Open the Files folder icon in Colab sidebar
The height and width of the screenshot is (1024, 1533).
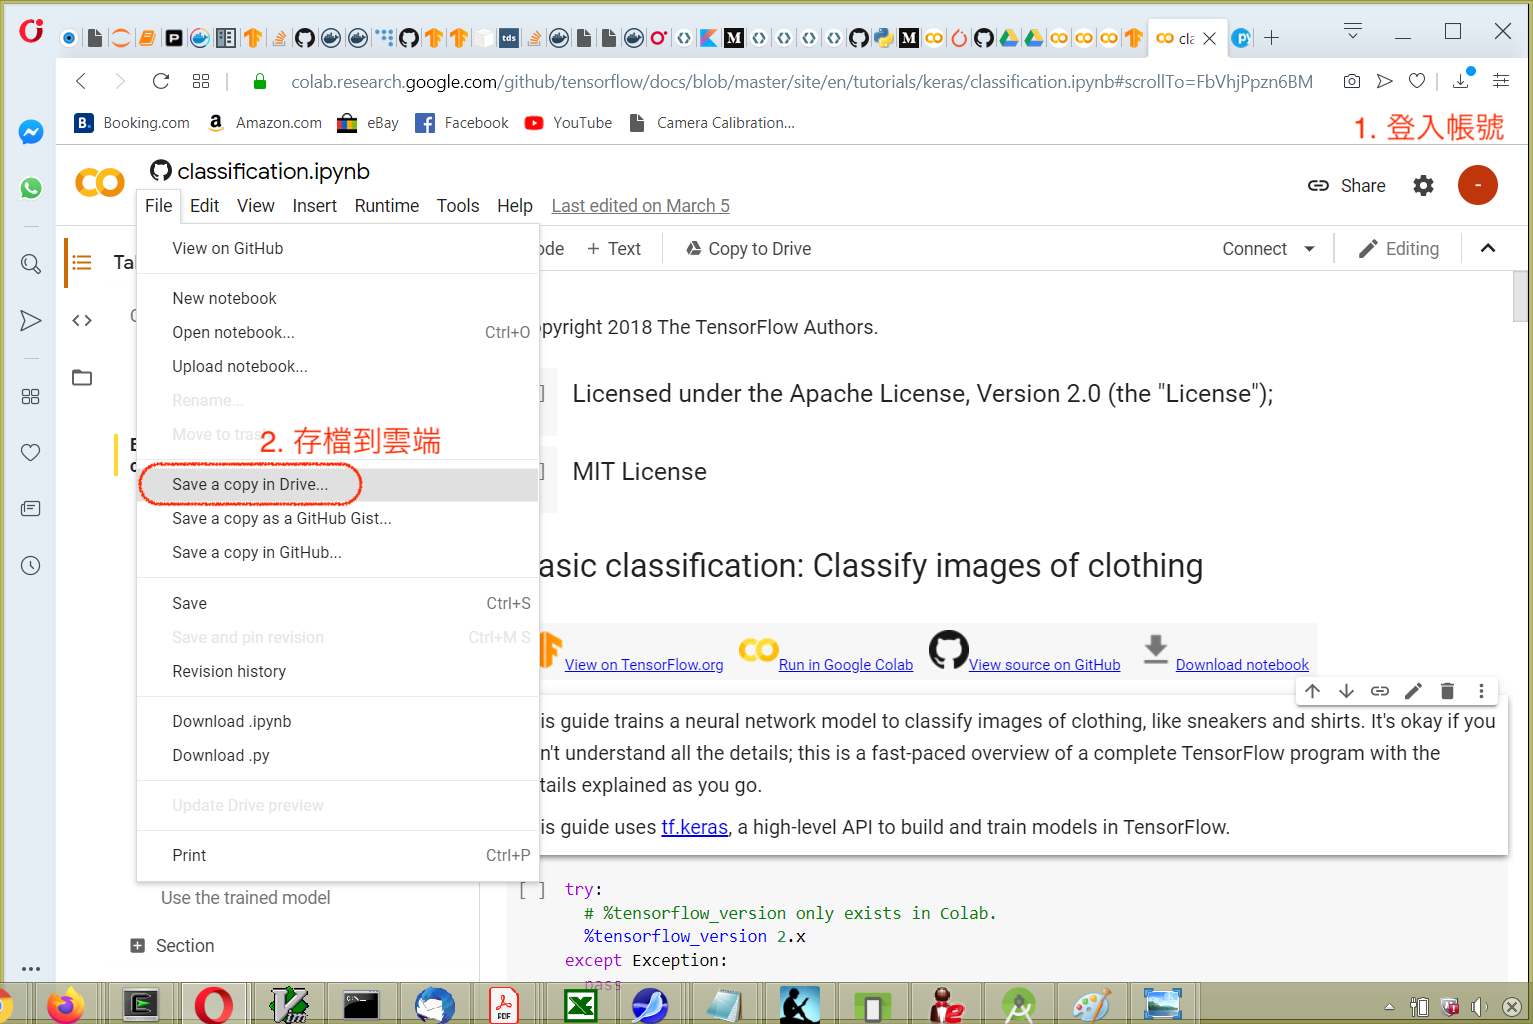pos(82,377)
